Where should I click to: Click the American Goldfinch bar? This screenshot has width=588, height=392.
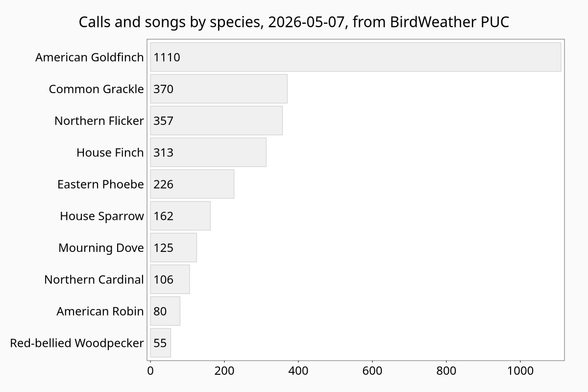click(356, 57)
